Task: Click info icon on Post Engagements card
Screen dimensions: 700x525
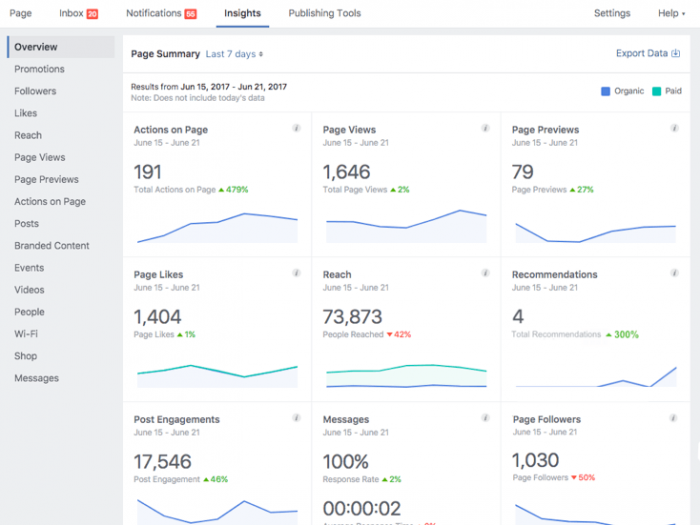Action: 296,418
